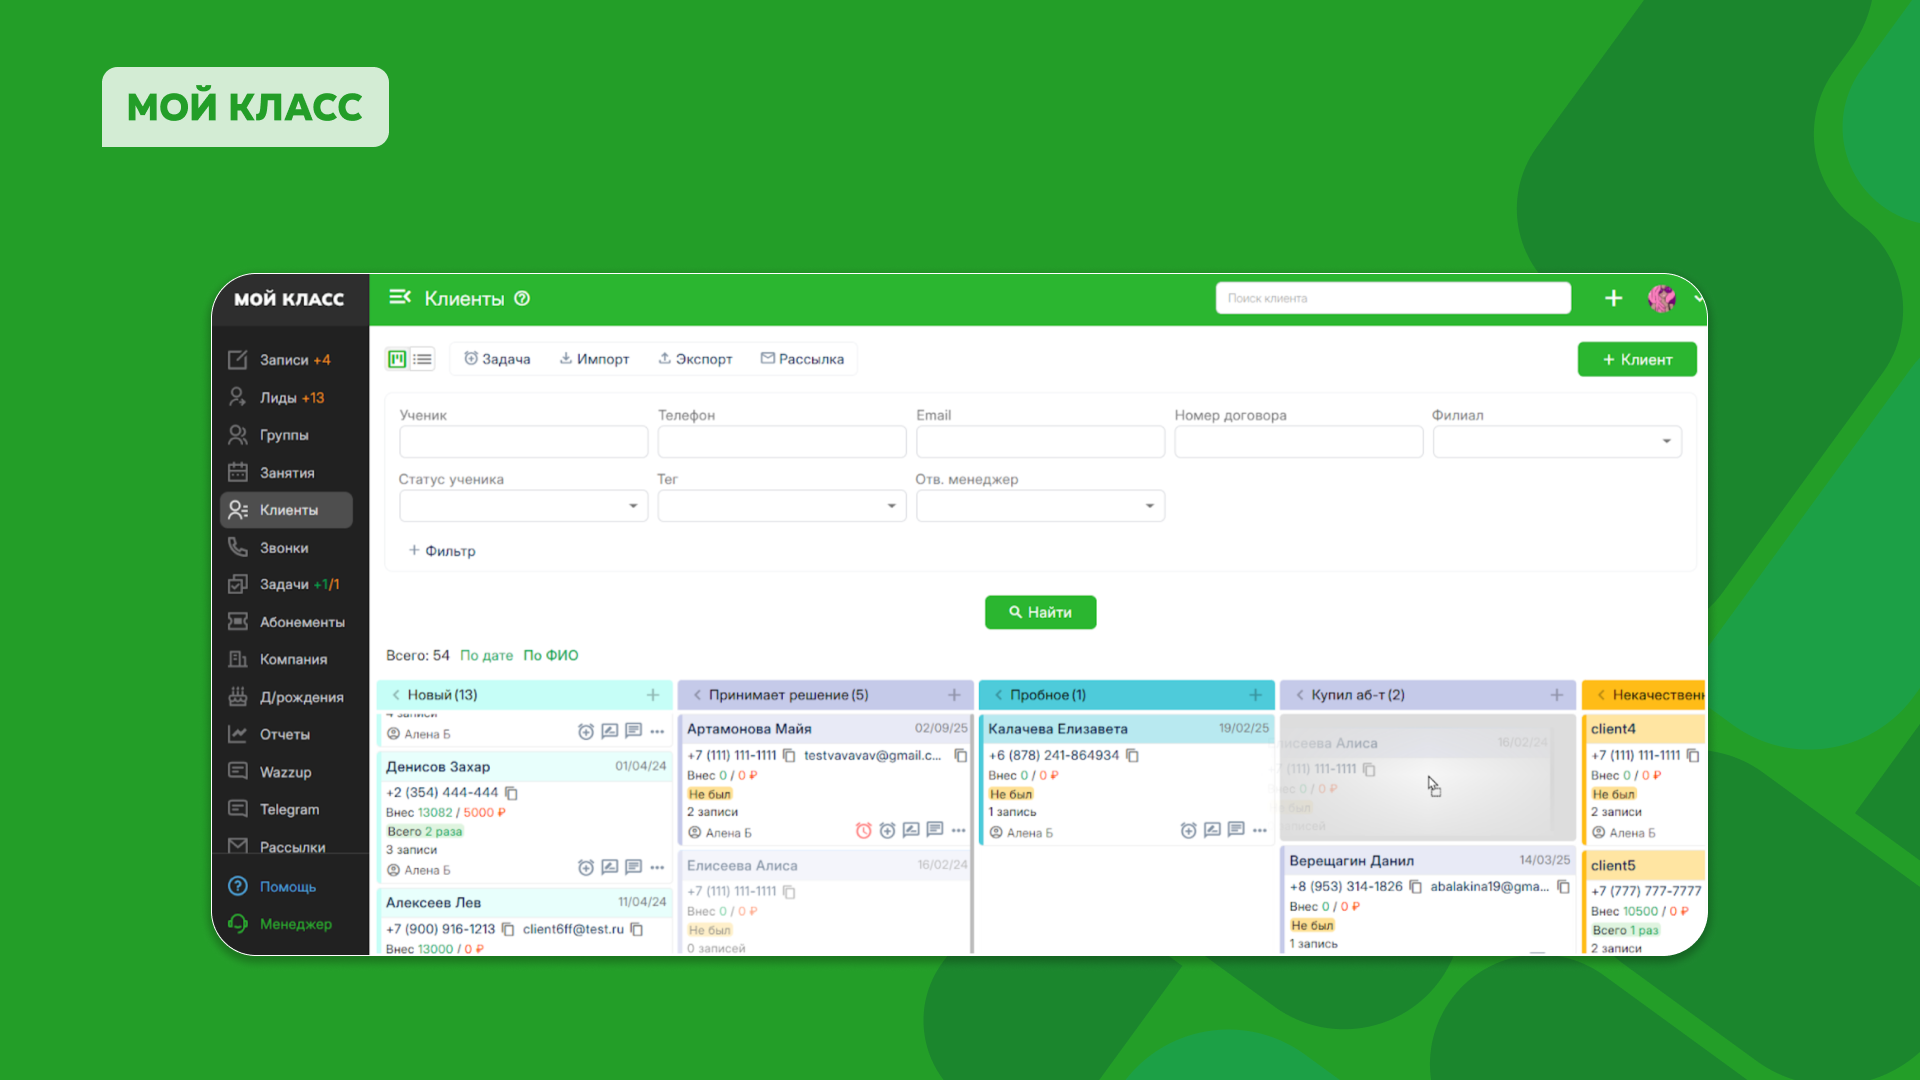Open '...' more options on Артамонова Майя card

[957, 830]
